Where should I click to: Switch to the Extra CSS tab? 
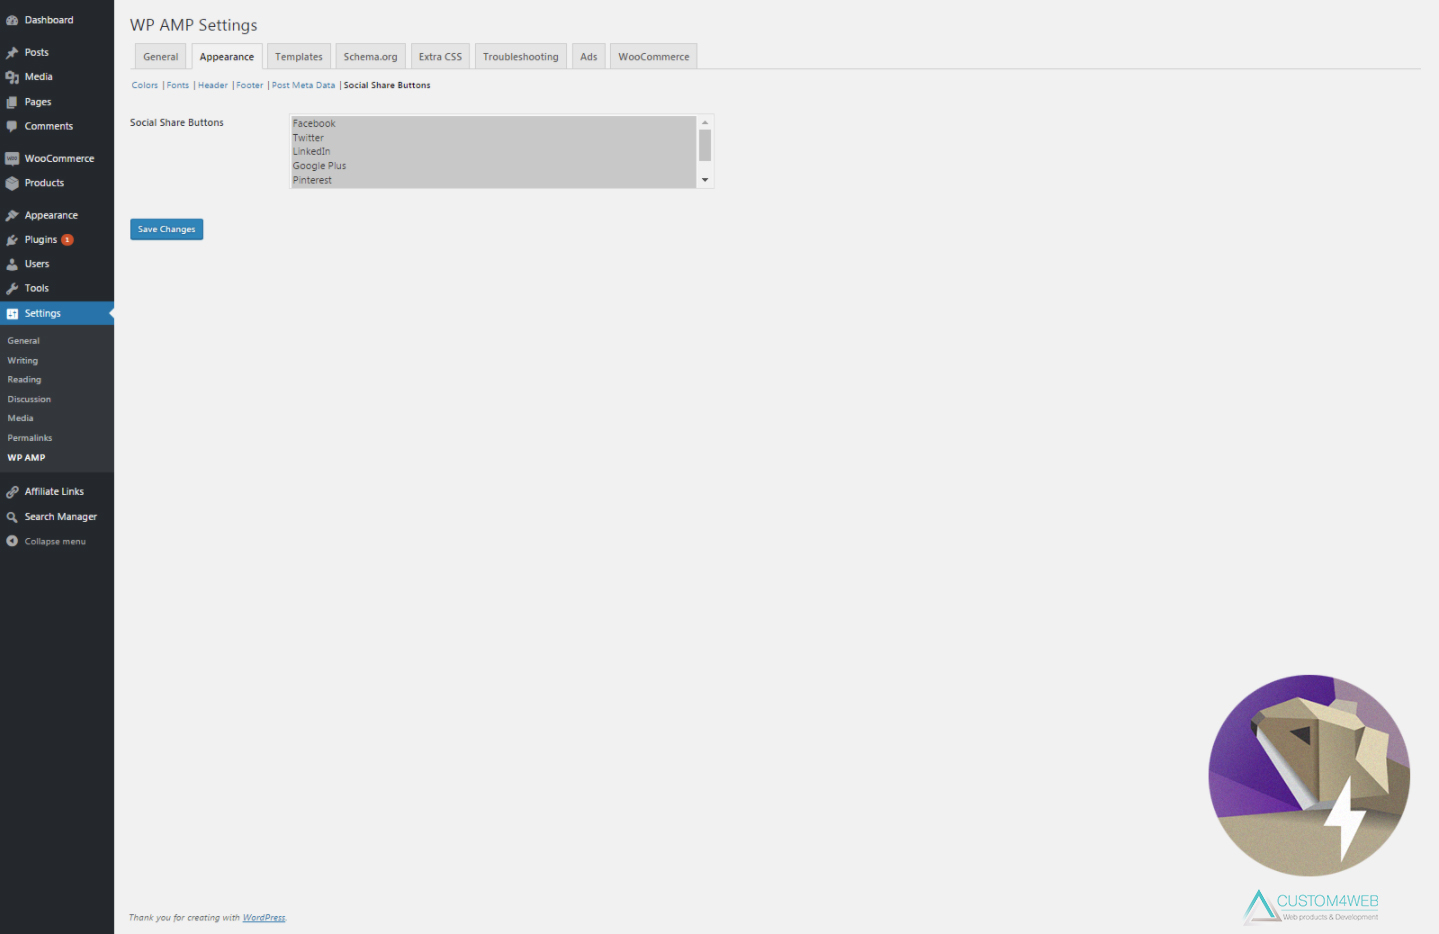coord(440,57)
